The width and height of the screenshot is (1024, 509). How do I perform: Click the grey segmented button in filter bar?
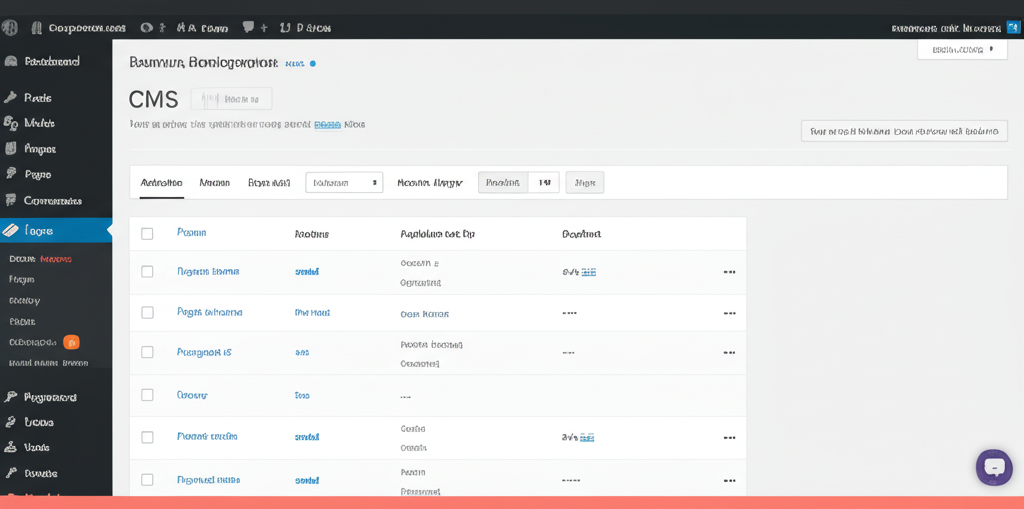pos(503,183)
